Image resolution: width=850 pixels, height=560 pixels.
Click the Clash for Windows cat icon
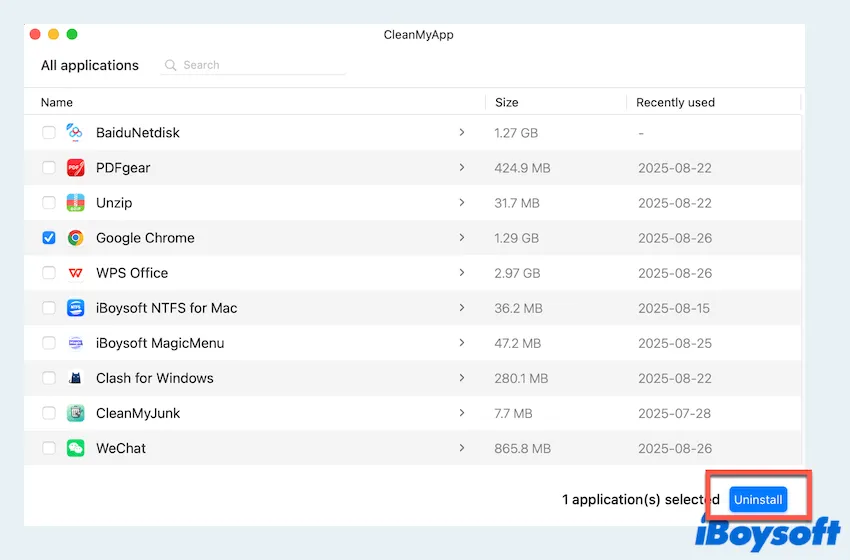pos(75,378)
